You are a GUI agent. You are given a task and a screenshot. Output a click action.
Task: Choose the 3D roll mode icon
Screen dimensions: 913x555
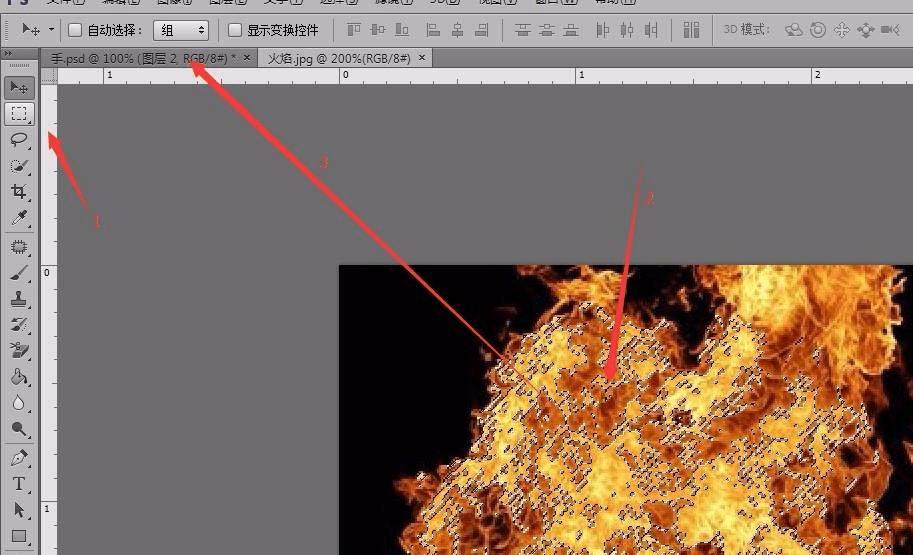(818, 30)
